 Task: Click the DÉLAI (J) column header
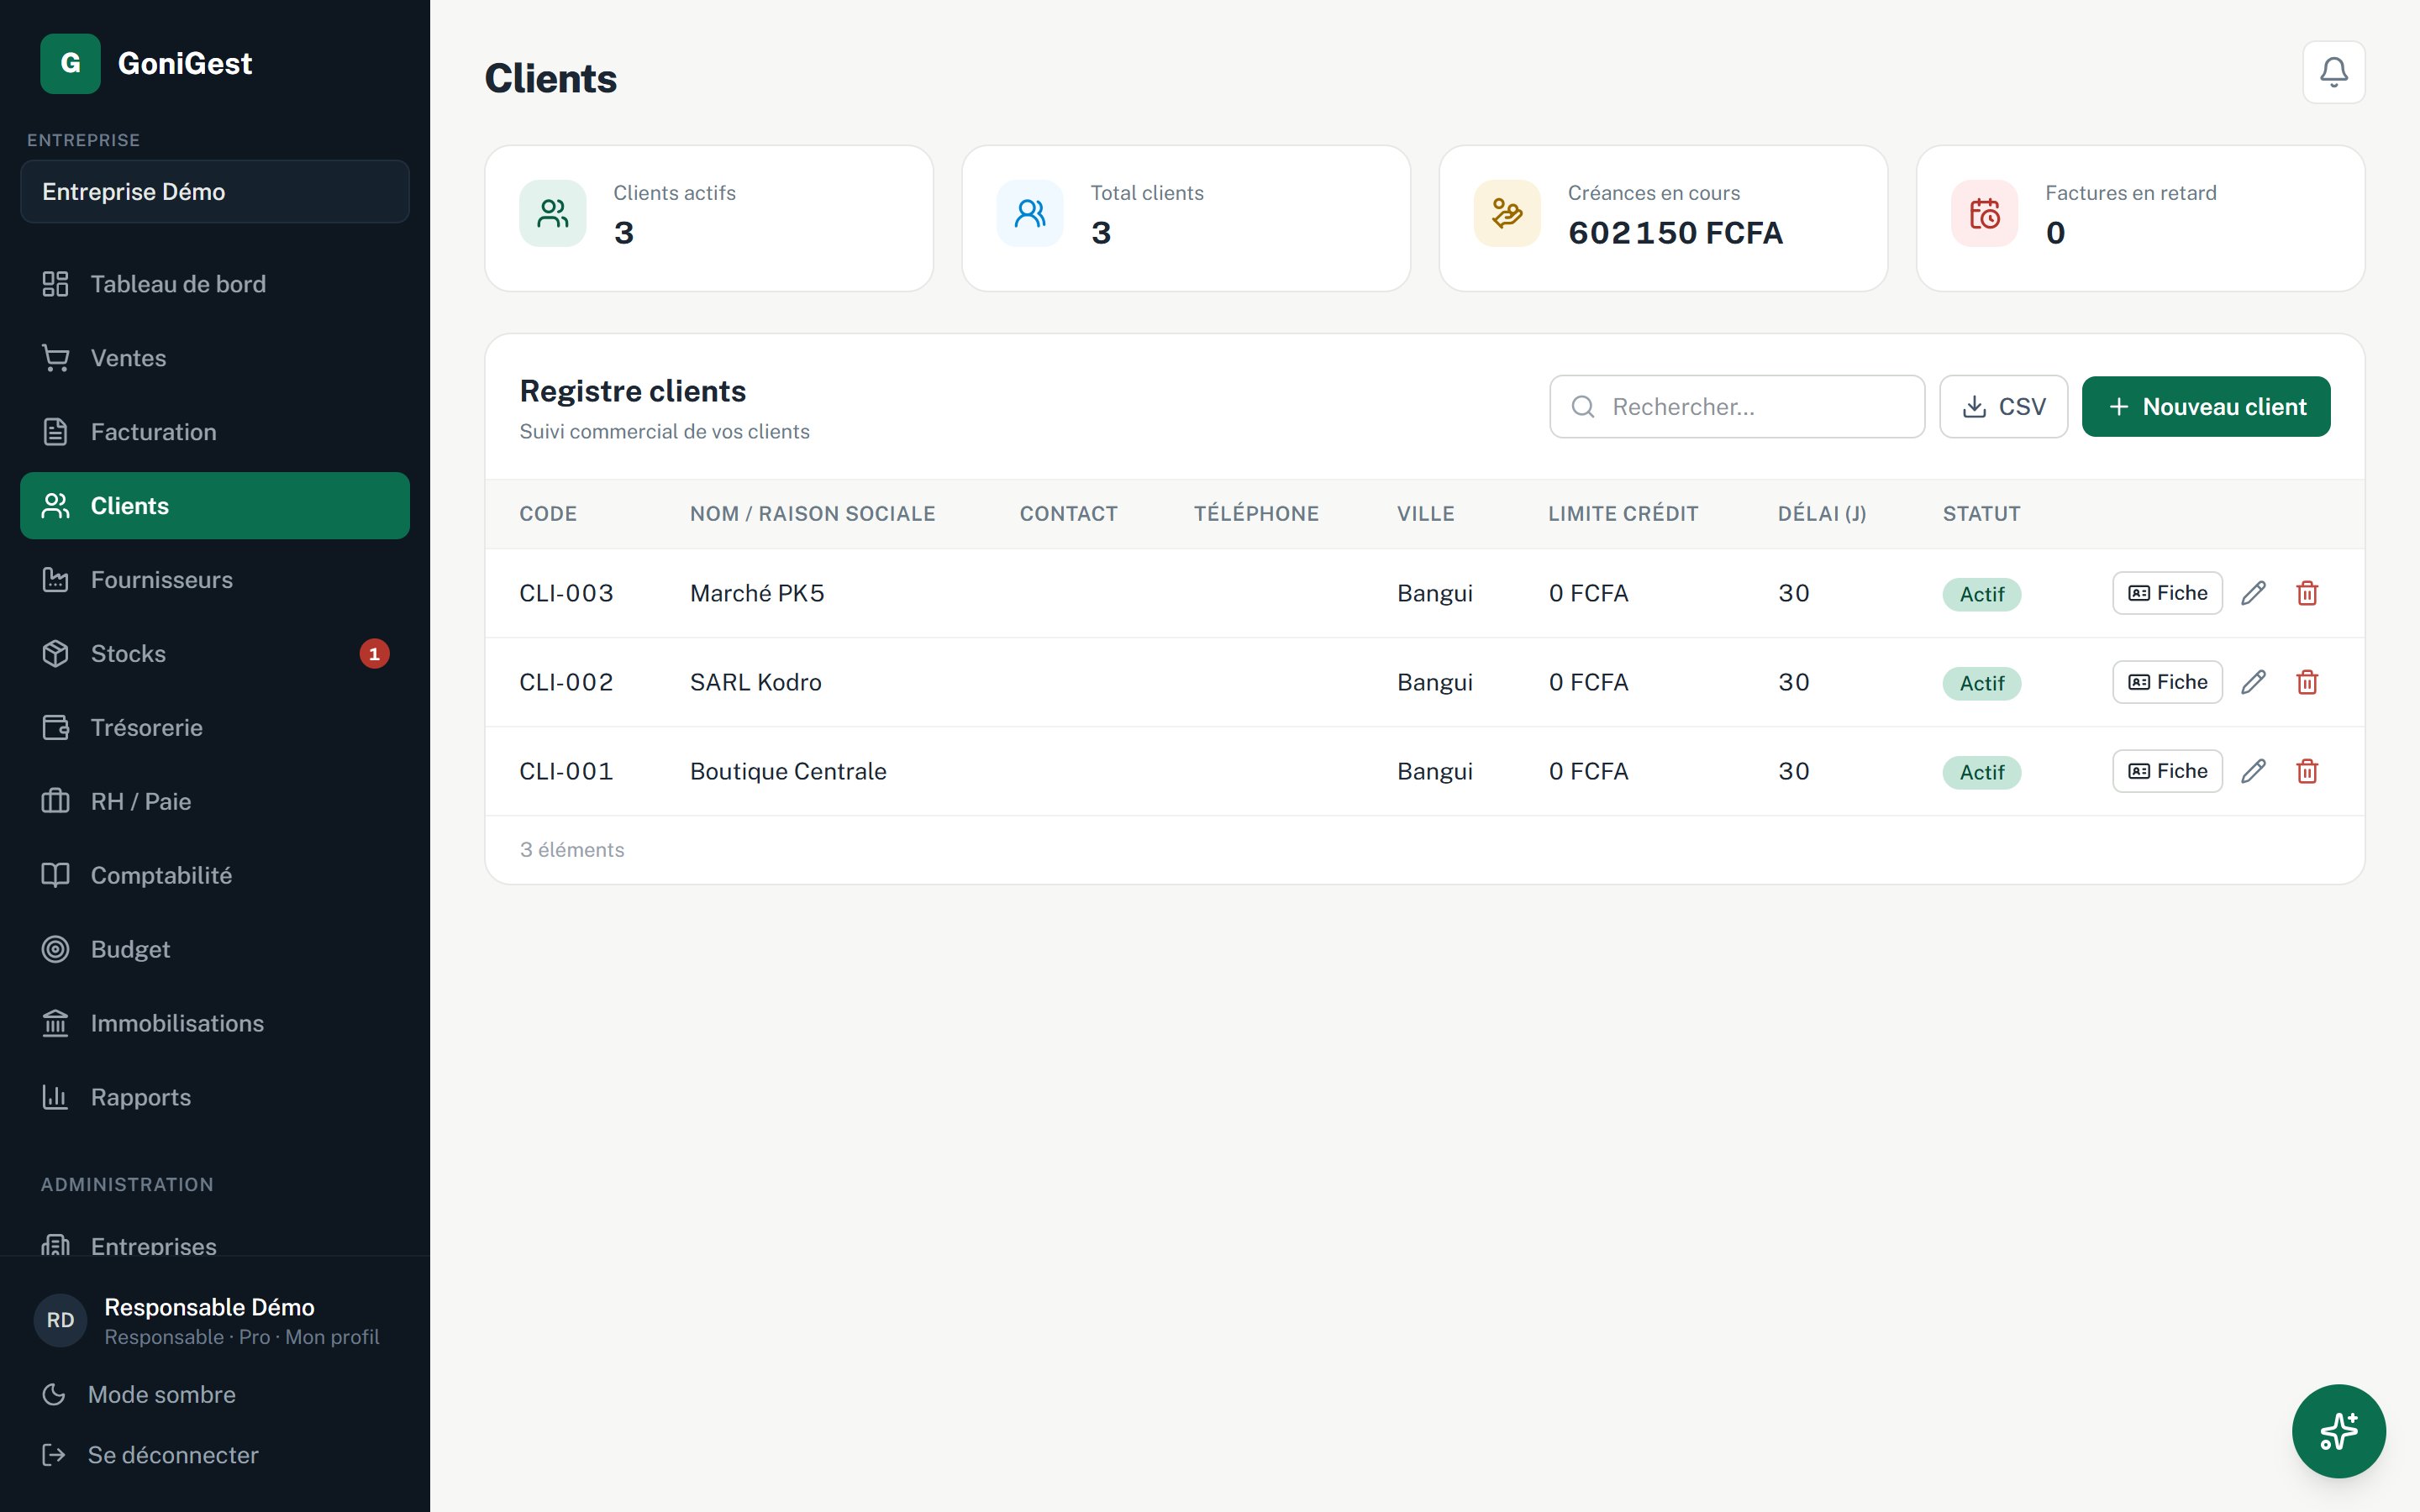click(x=1821, y=514)
